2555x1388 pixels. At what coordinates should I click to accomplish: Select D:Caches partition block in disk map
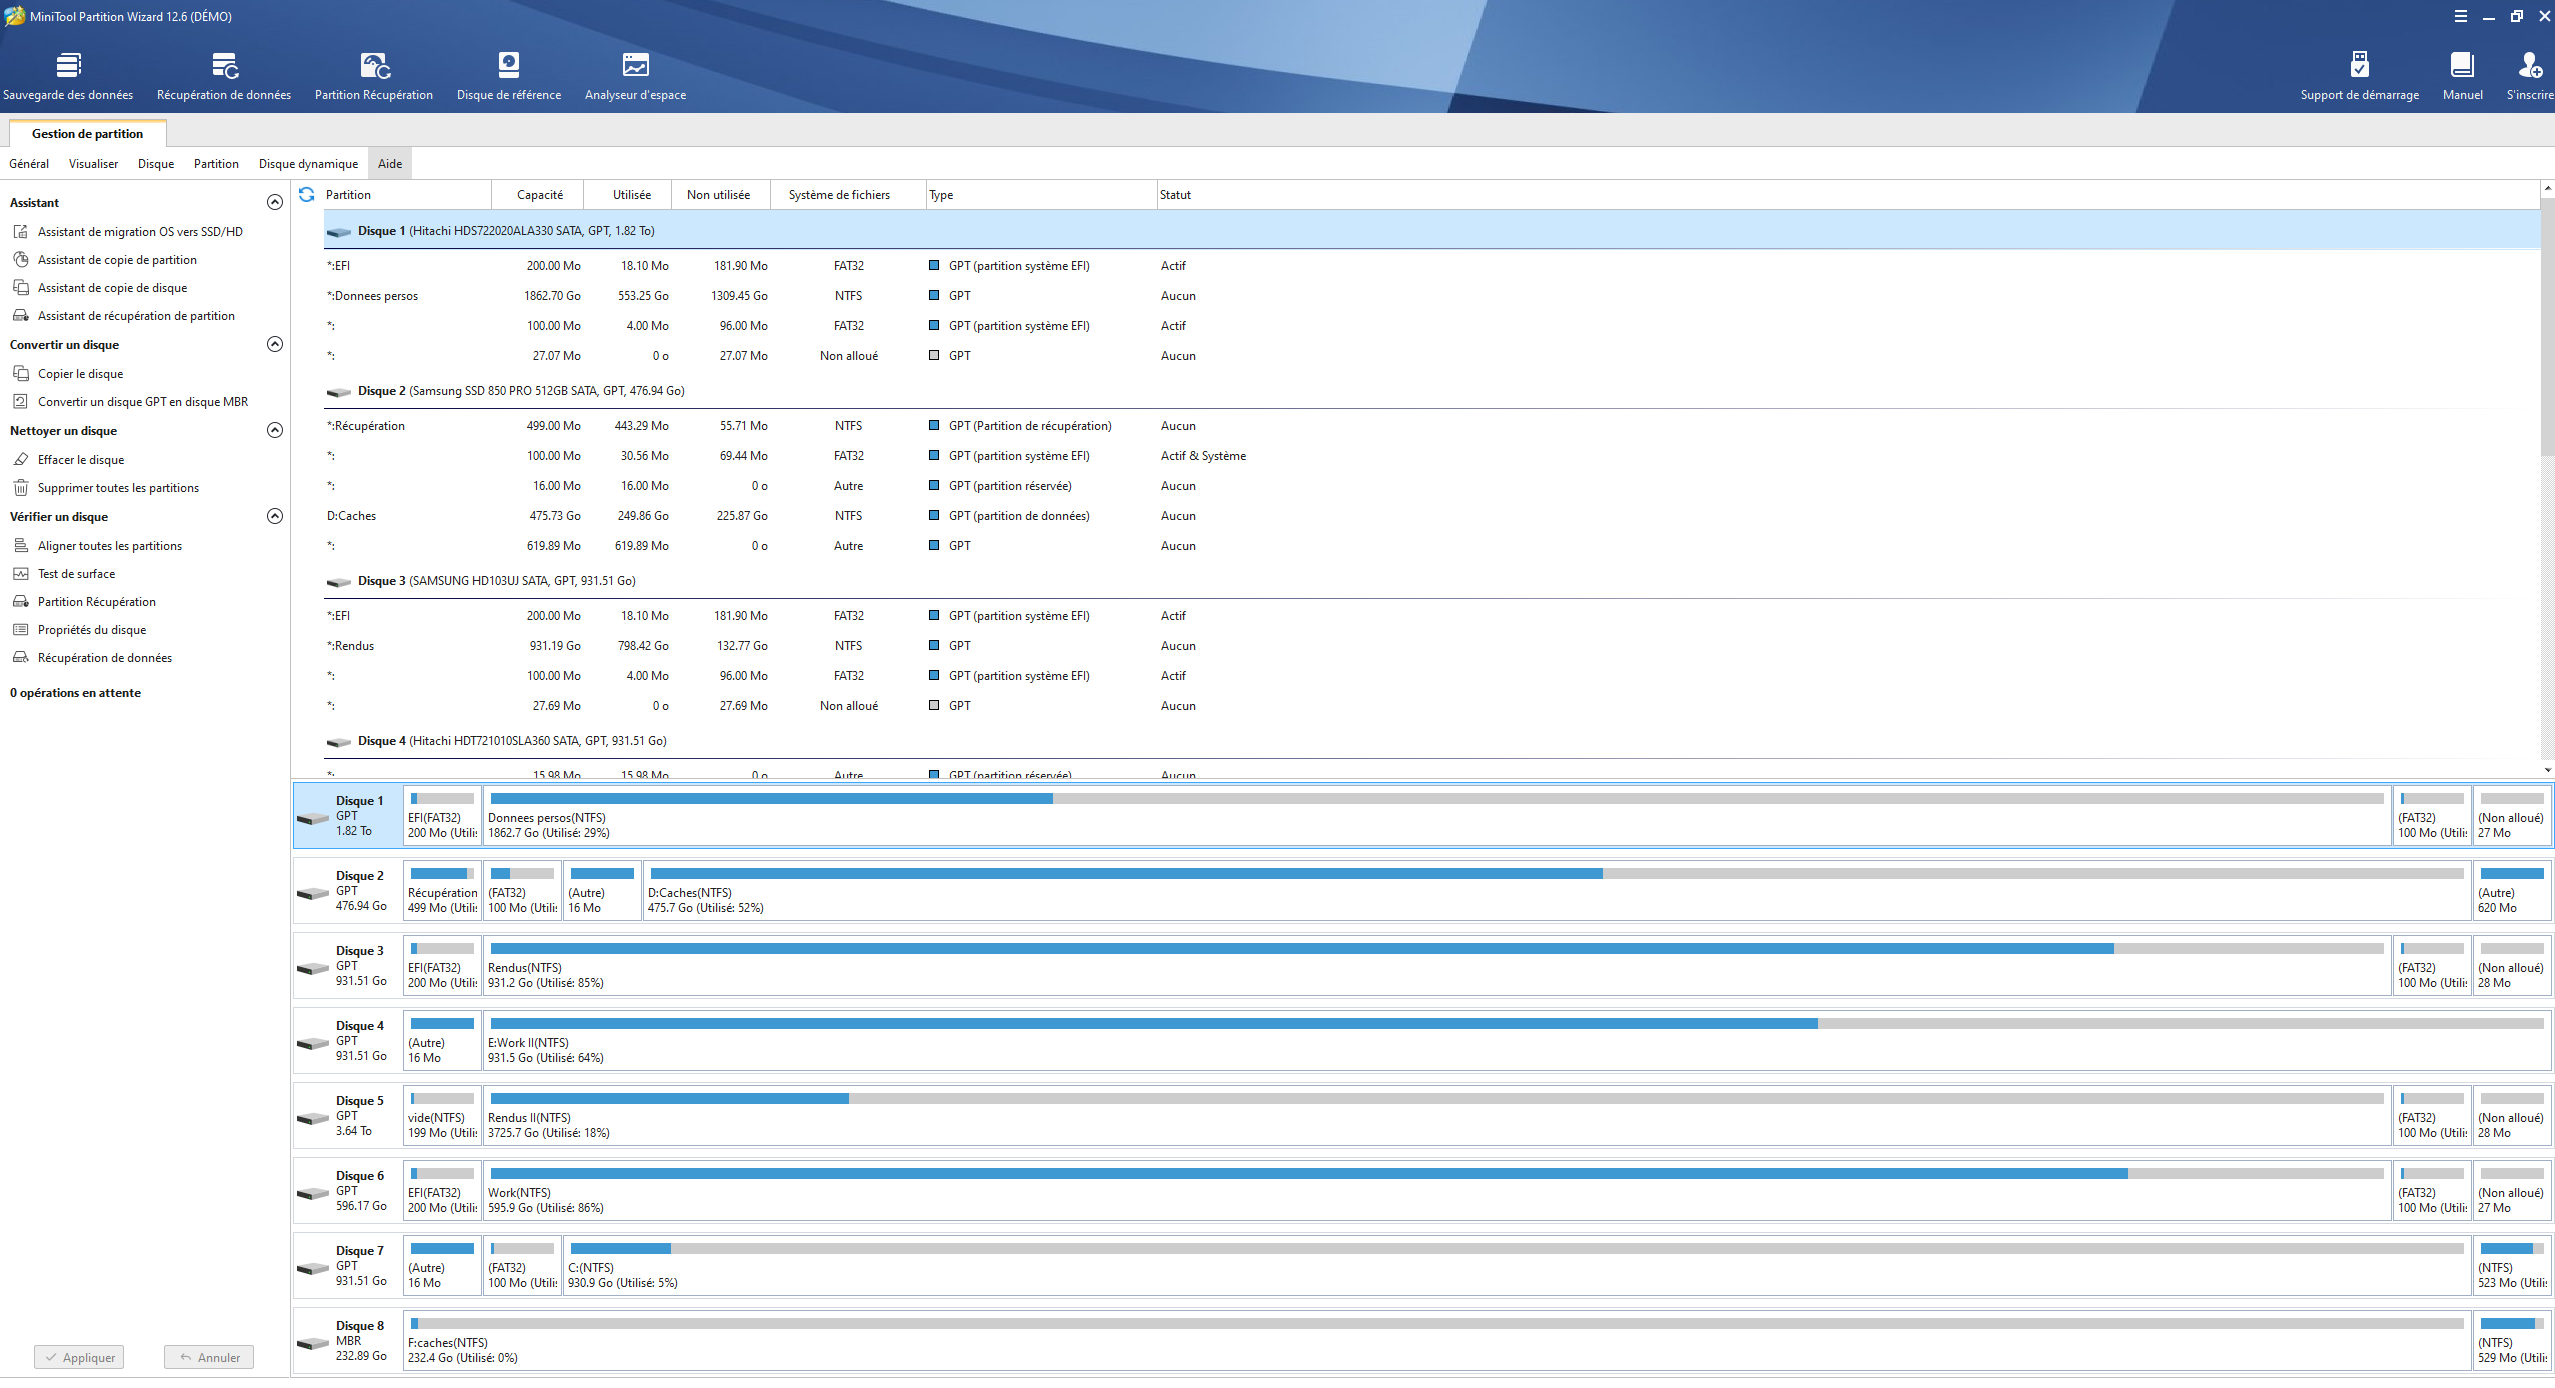tap(1555, 891)
